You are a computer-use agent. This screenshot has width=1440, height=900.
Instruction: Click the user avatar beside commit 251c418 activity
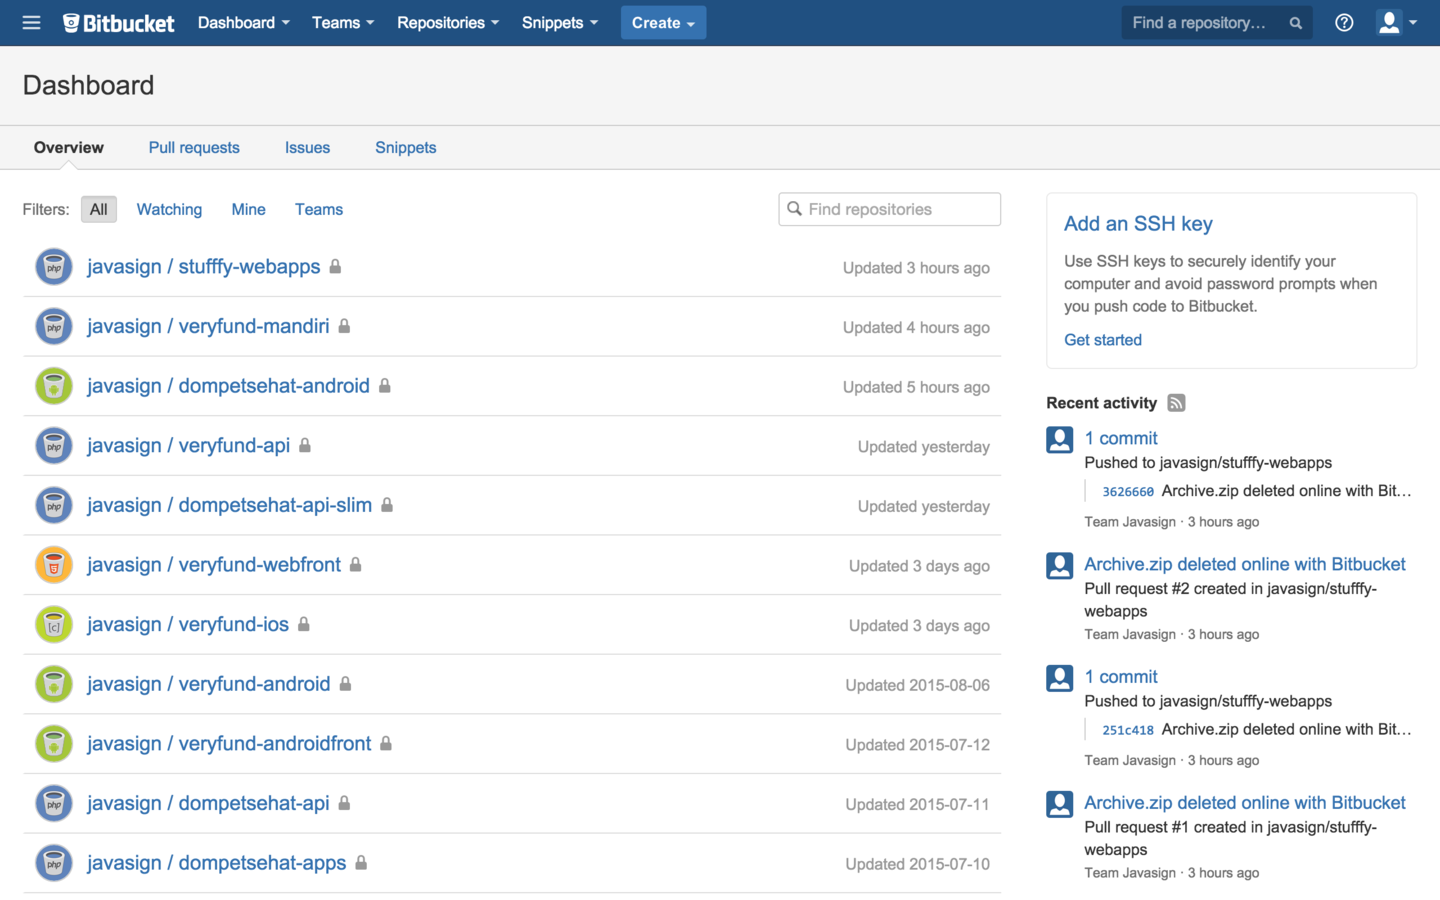[1060, 678]
